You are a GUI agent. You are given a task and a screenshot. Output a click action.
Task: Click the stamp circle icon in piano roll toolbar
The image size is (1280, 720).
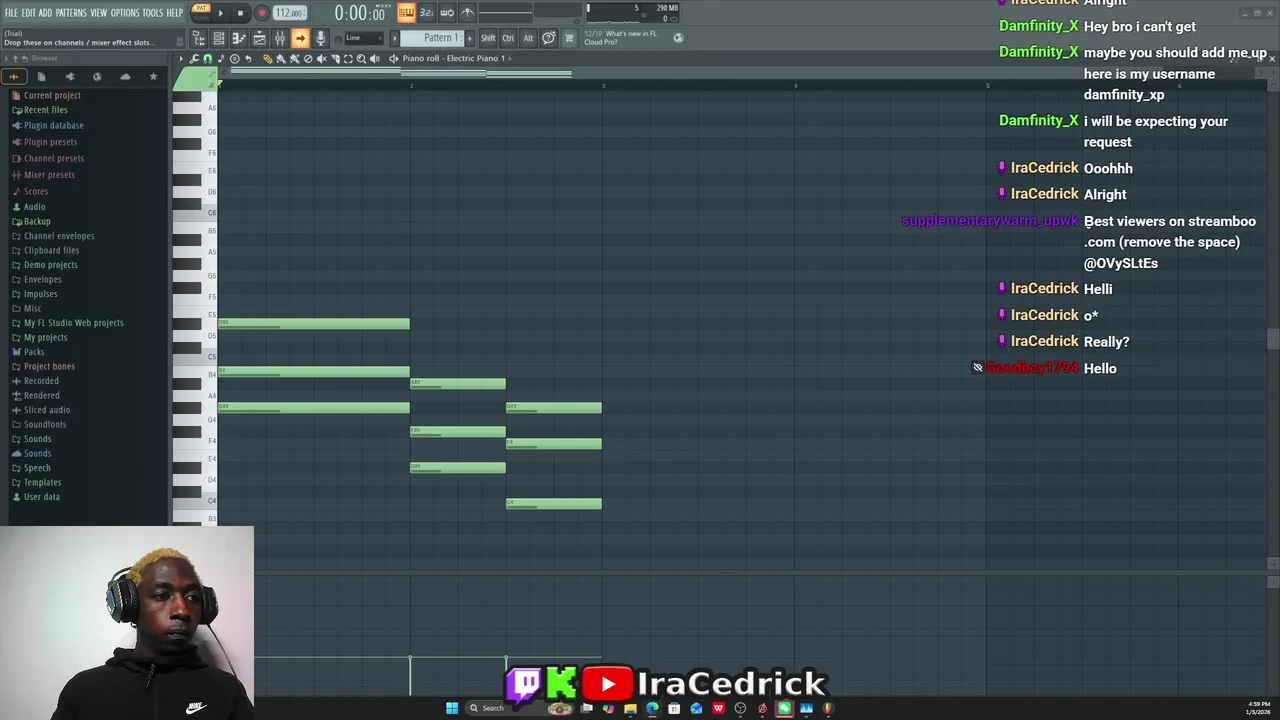click(234, 58)
